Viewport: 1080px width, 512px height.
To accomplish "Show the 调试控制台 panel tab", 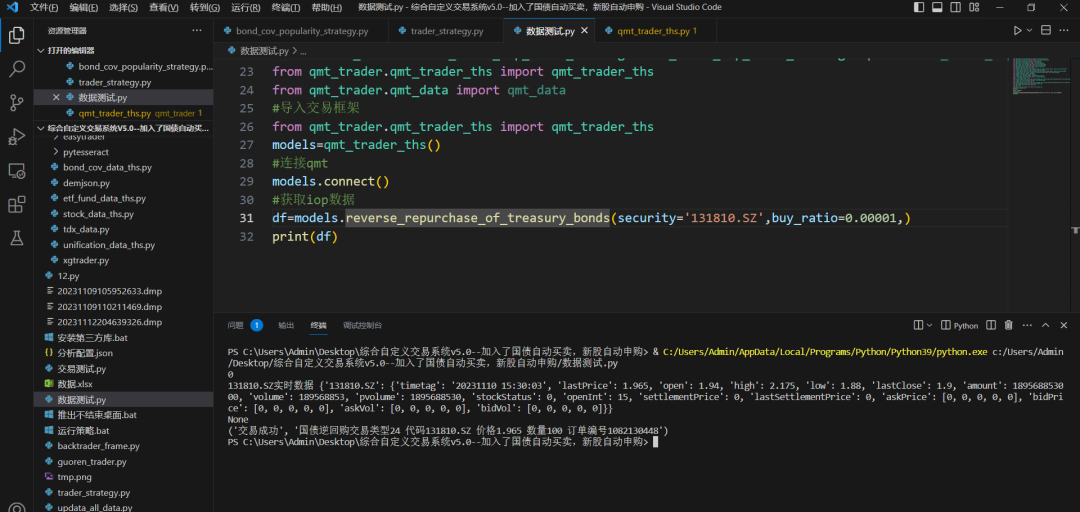I will click(362, 325).
